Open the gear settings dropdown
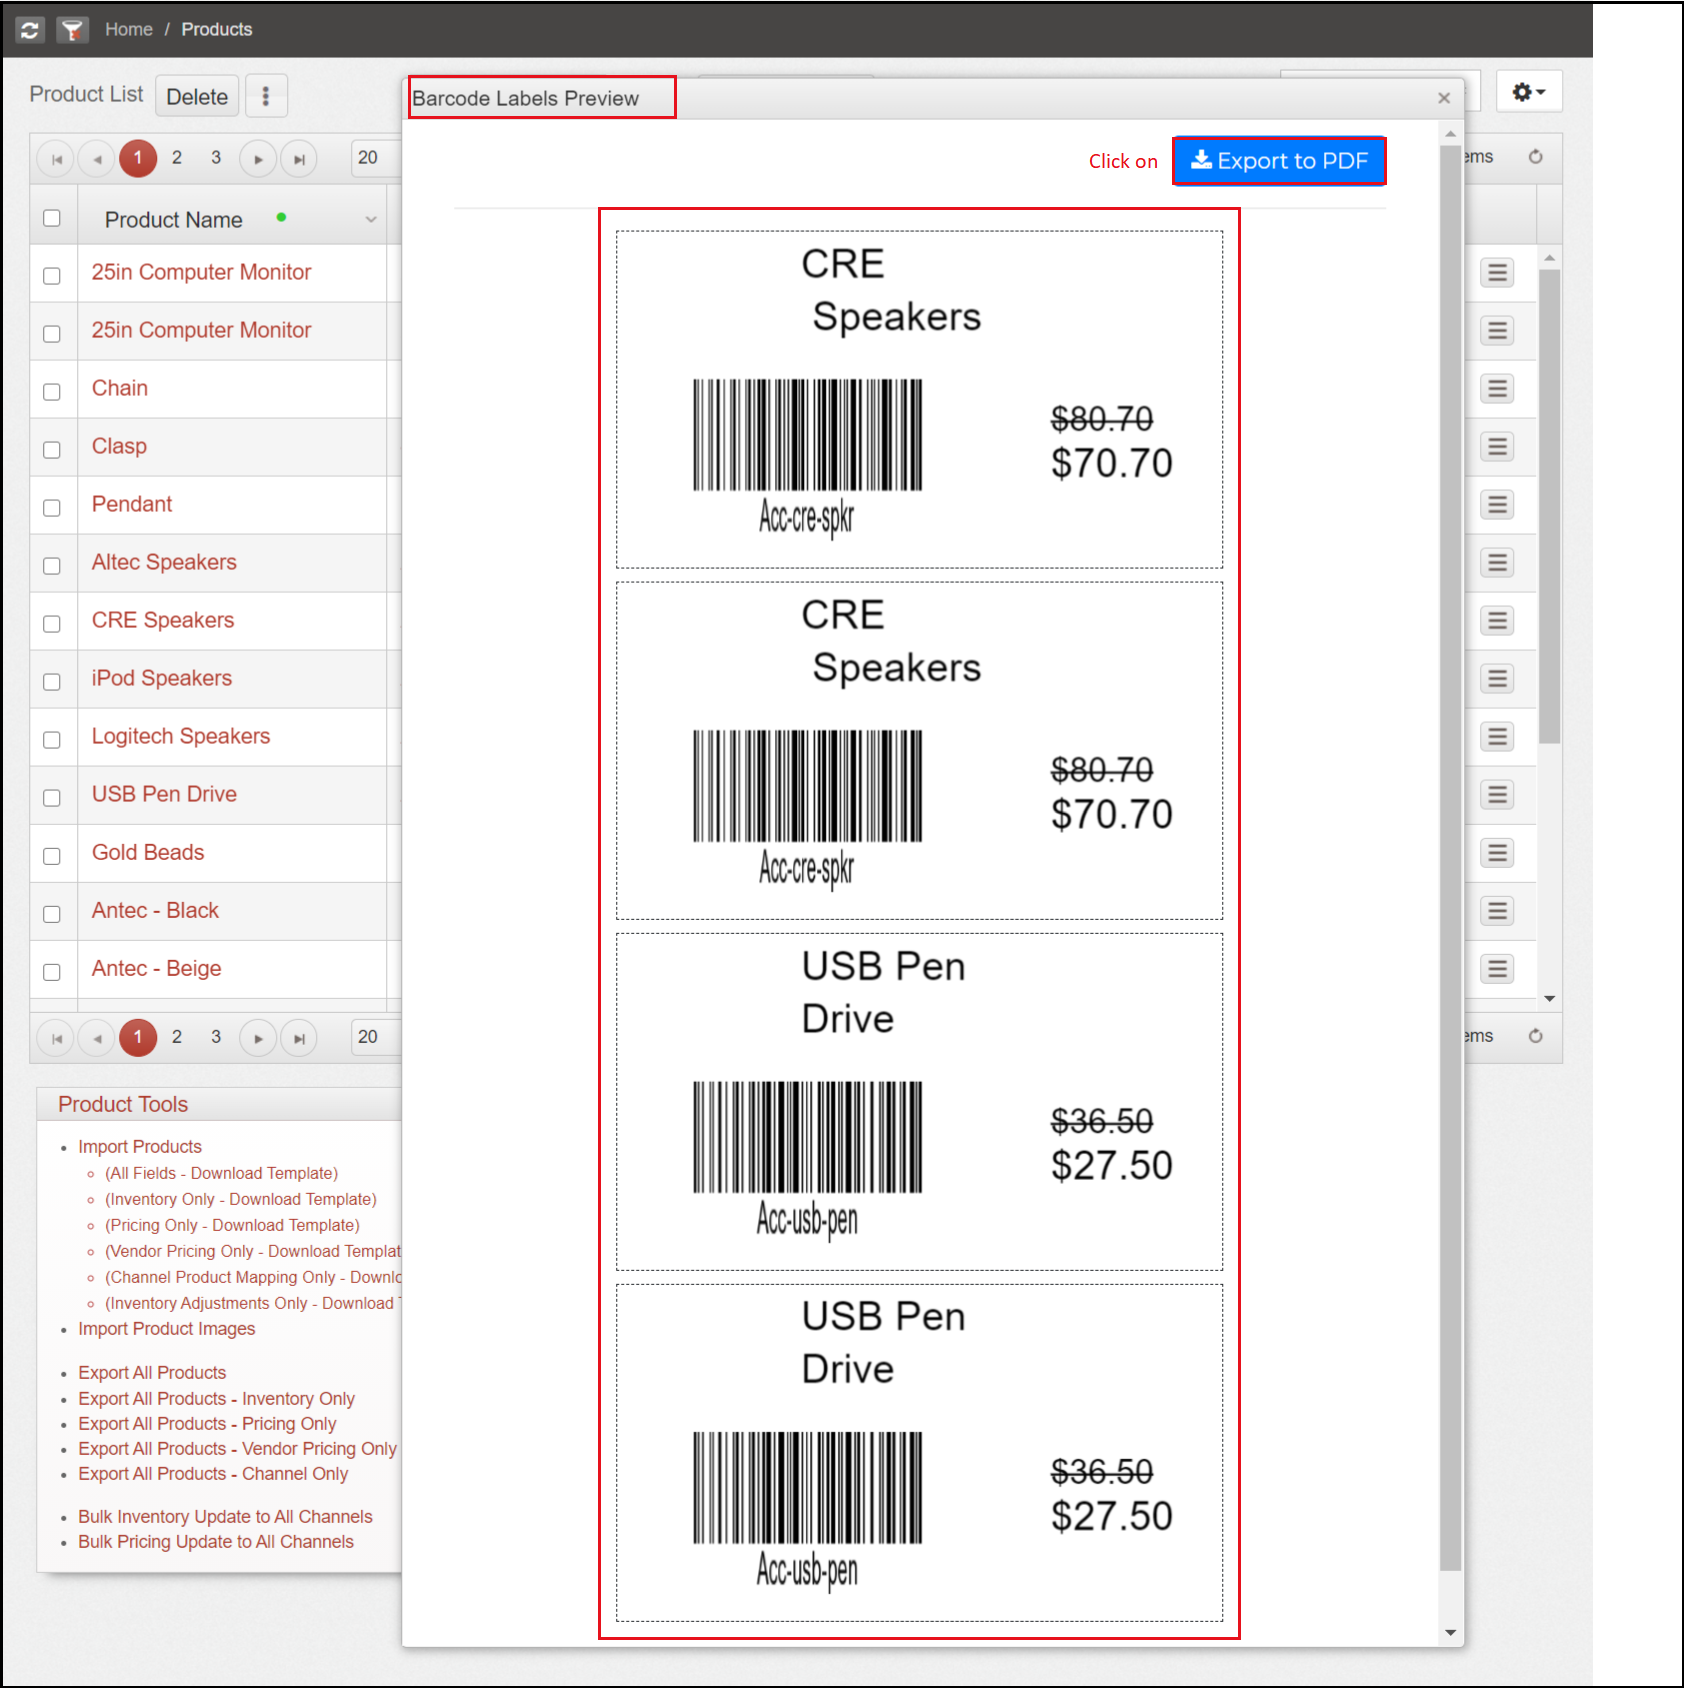The image size is (1684, 1688). pyautogui.click(x=1529, y=92)
